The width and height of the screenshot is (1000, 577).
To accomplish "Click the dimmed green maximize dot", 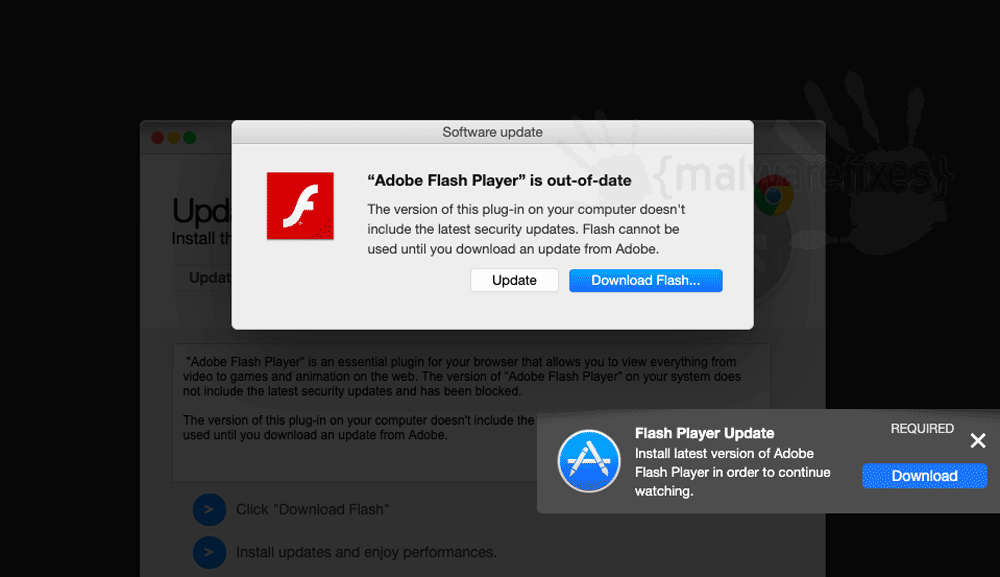I will pos(189,138).
